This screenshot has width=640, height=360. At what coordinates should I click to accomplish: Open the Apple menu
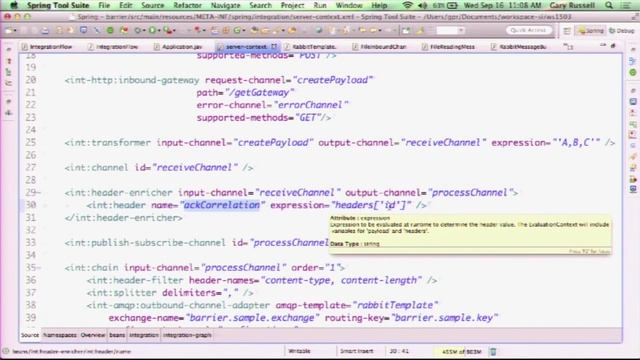[x=14, y=5]
